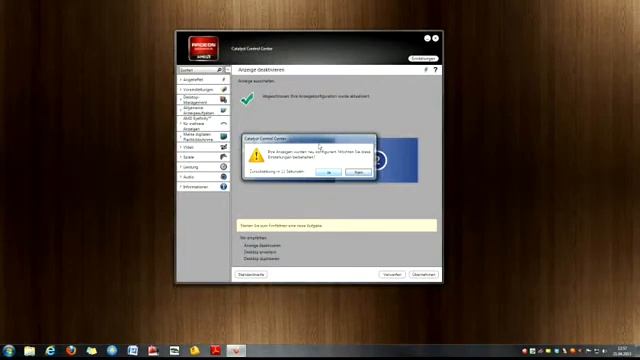Pin the page using the pin icon beside help
Image resolution: width=640 pixels, height=360 pixels.
[426, 70]
